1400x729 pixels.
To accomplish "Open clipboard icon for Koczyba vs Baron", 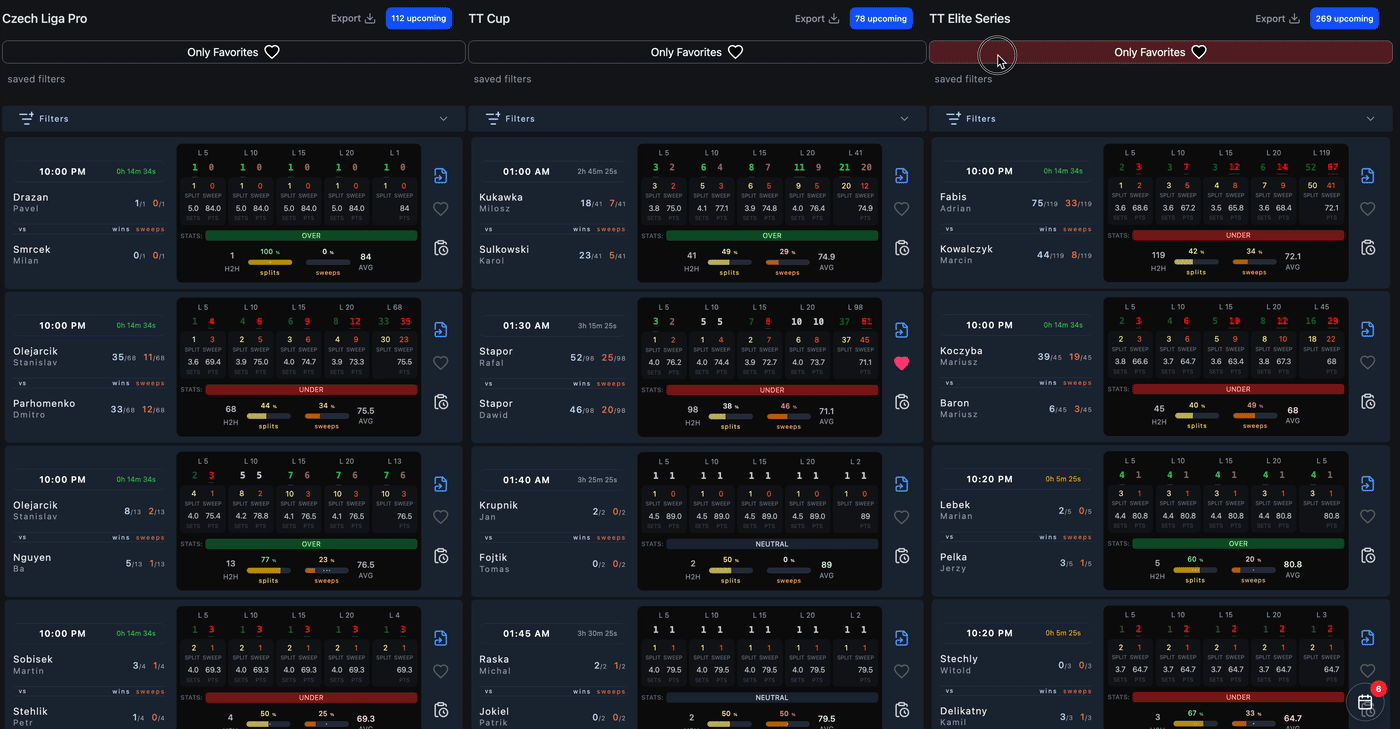I will (x=1368, y=402).
